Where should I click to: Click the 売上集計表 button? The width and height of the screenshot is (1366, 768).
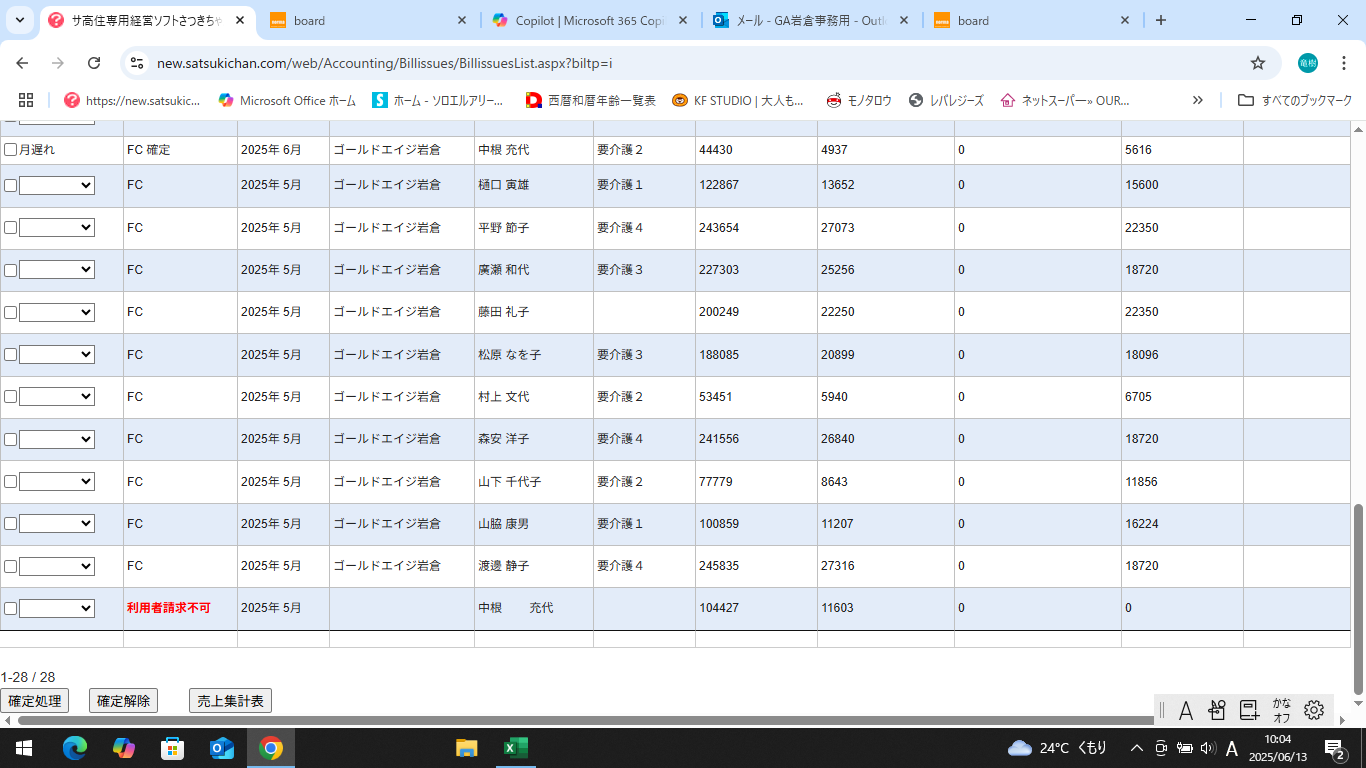coord(230,701)
